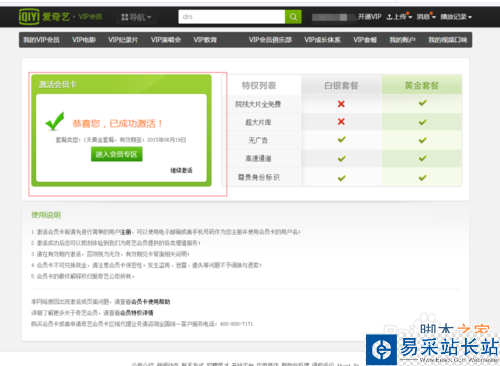Click the 激活会员卡 panel title
Image resolution: width=500 pixels, height=366 pixels.
coord(57,85)
